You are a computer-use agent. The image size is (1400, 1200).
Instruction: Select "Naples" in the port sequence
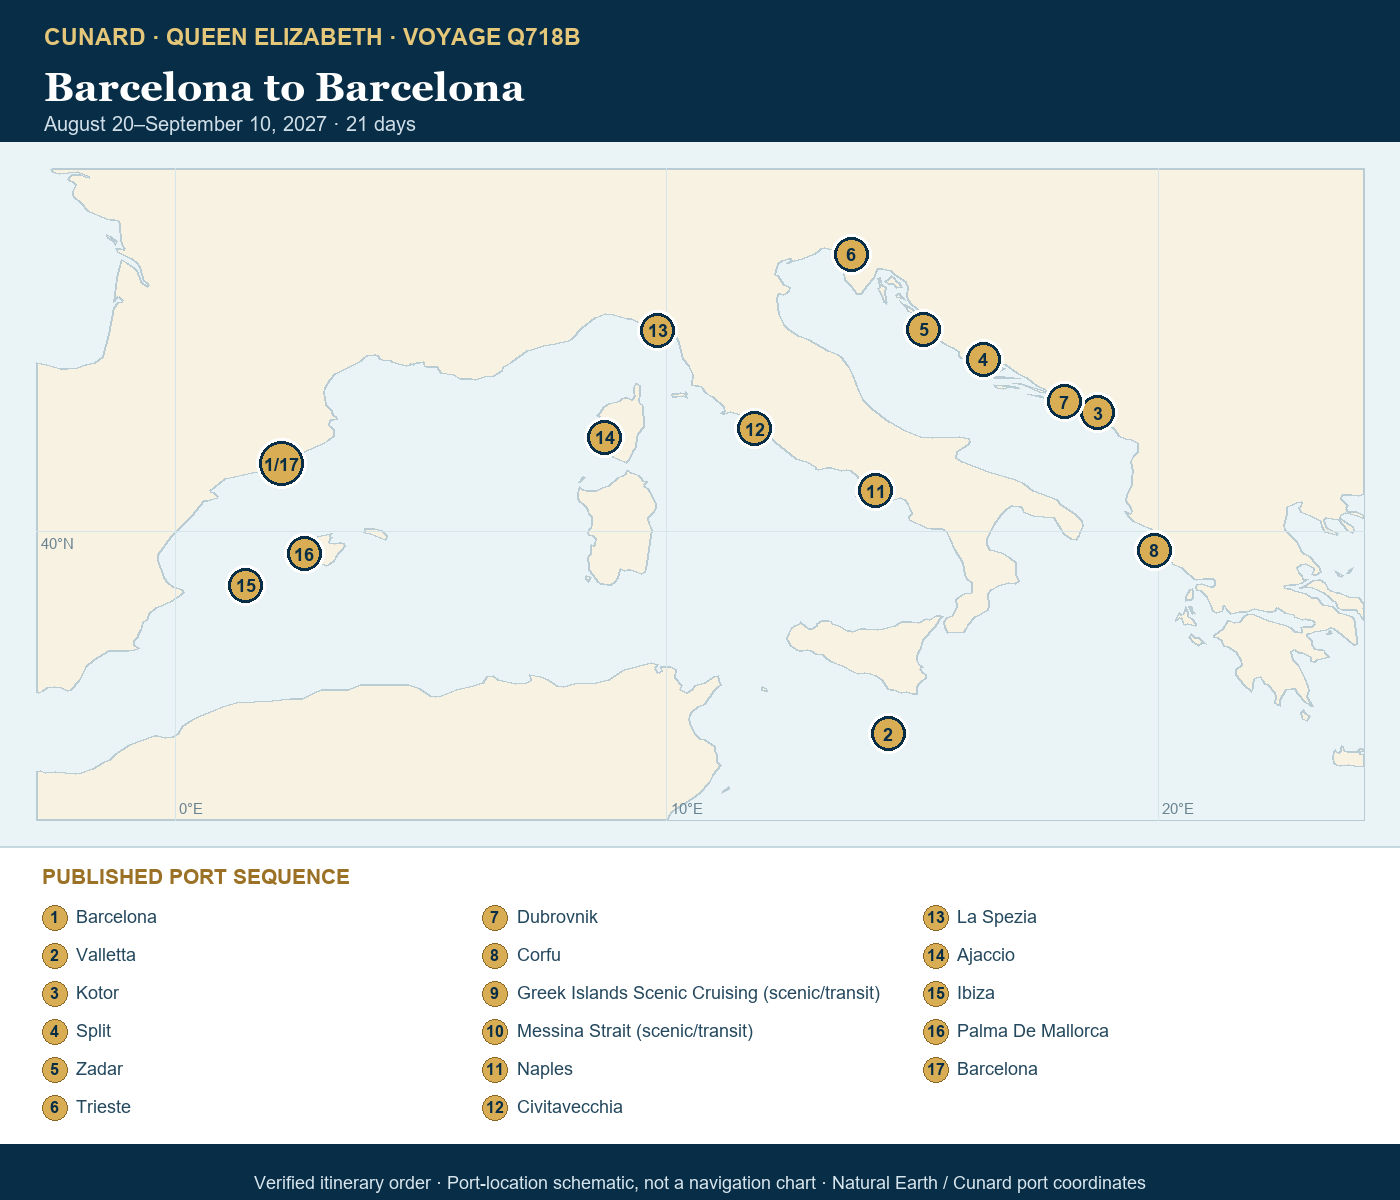pyautogui.click(x=545, y=1069)
